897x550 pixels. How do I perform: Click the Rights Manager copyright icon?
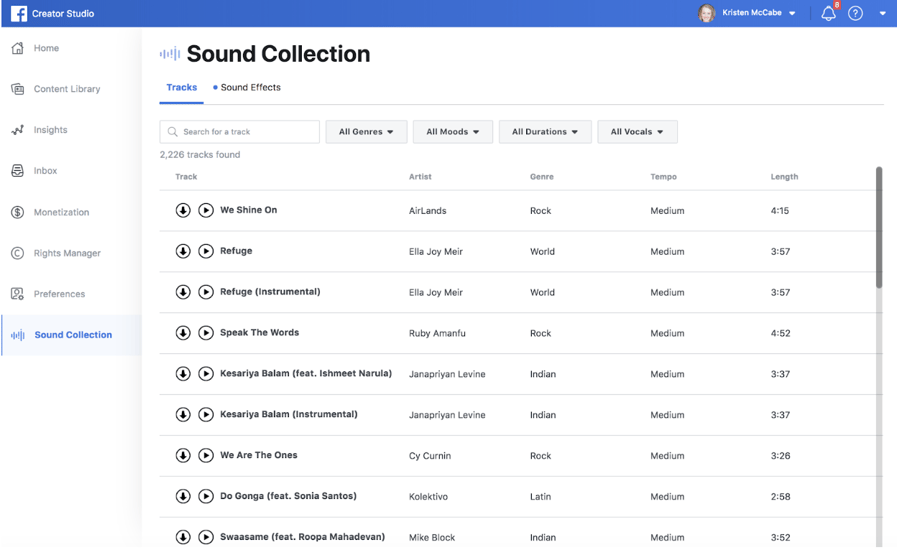[x=18, y=253]
